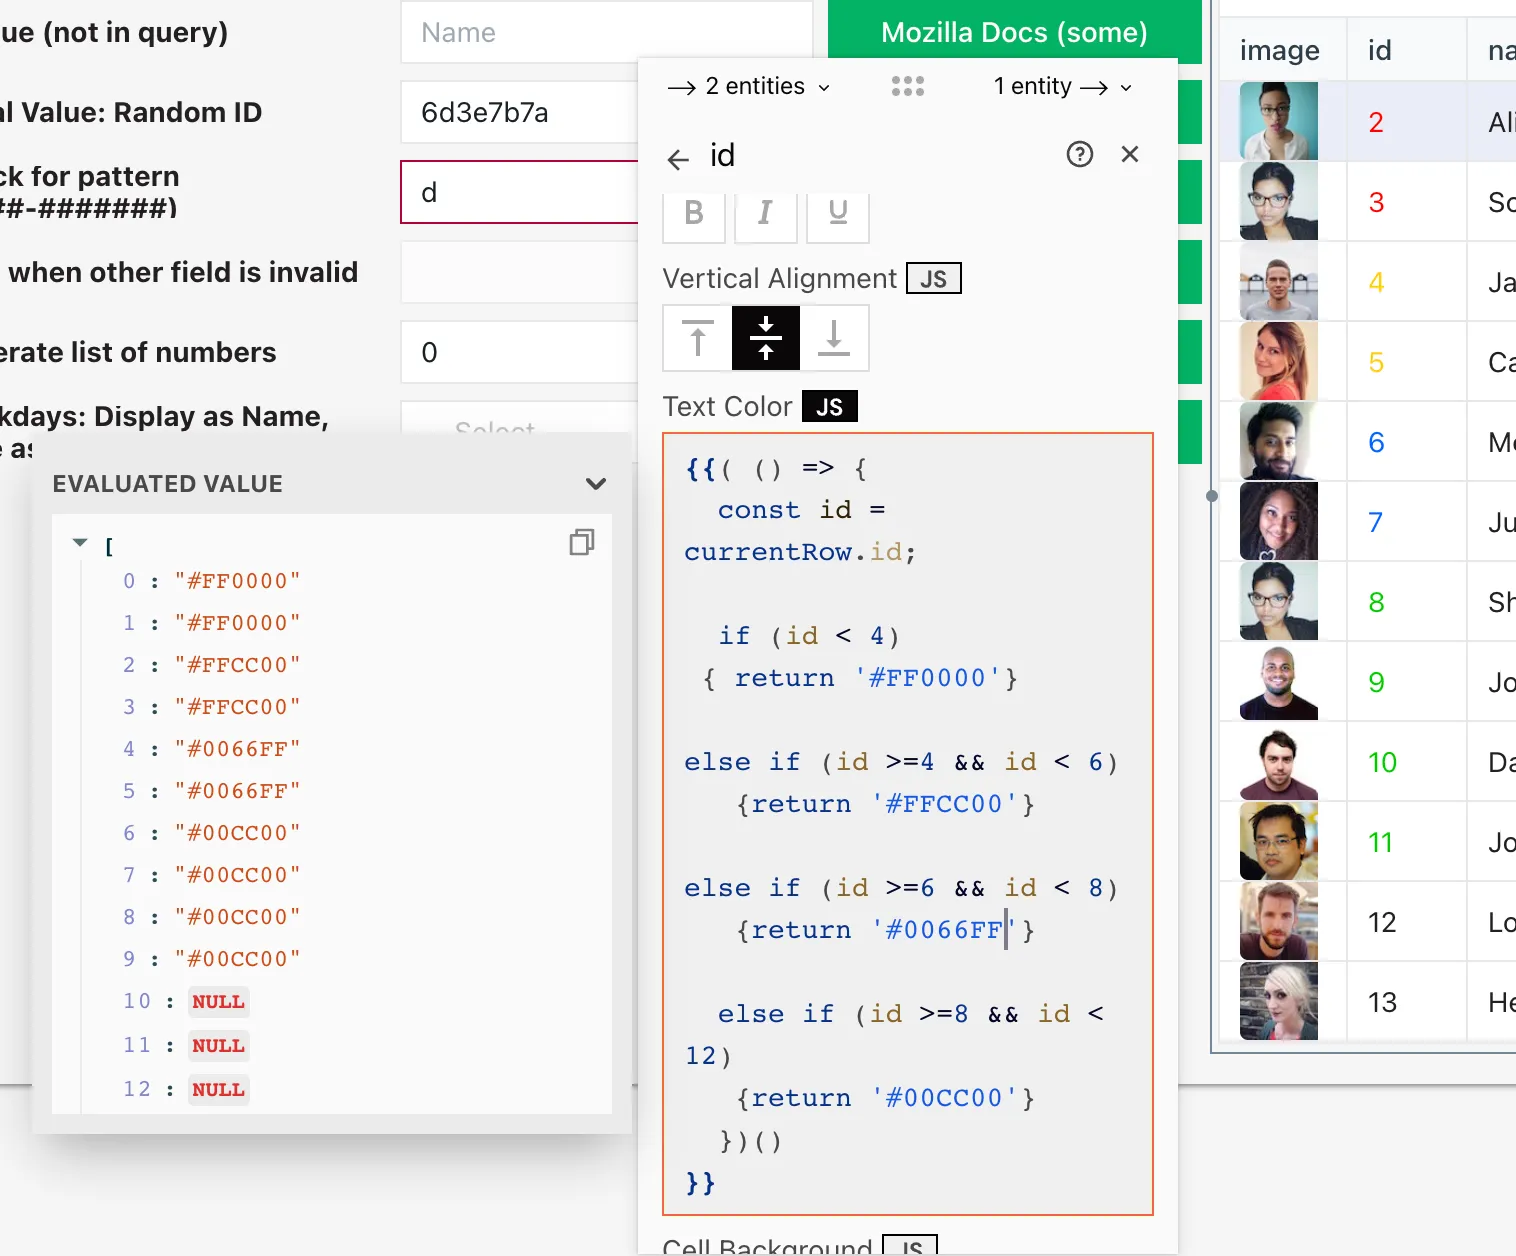Screen dimensions: 1516x1256
Task: Toggle JS mode for Text Color
Action: click(x=829, y=407)
